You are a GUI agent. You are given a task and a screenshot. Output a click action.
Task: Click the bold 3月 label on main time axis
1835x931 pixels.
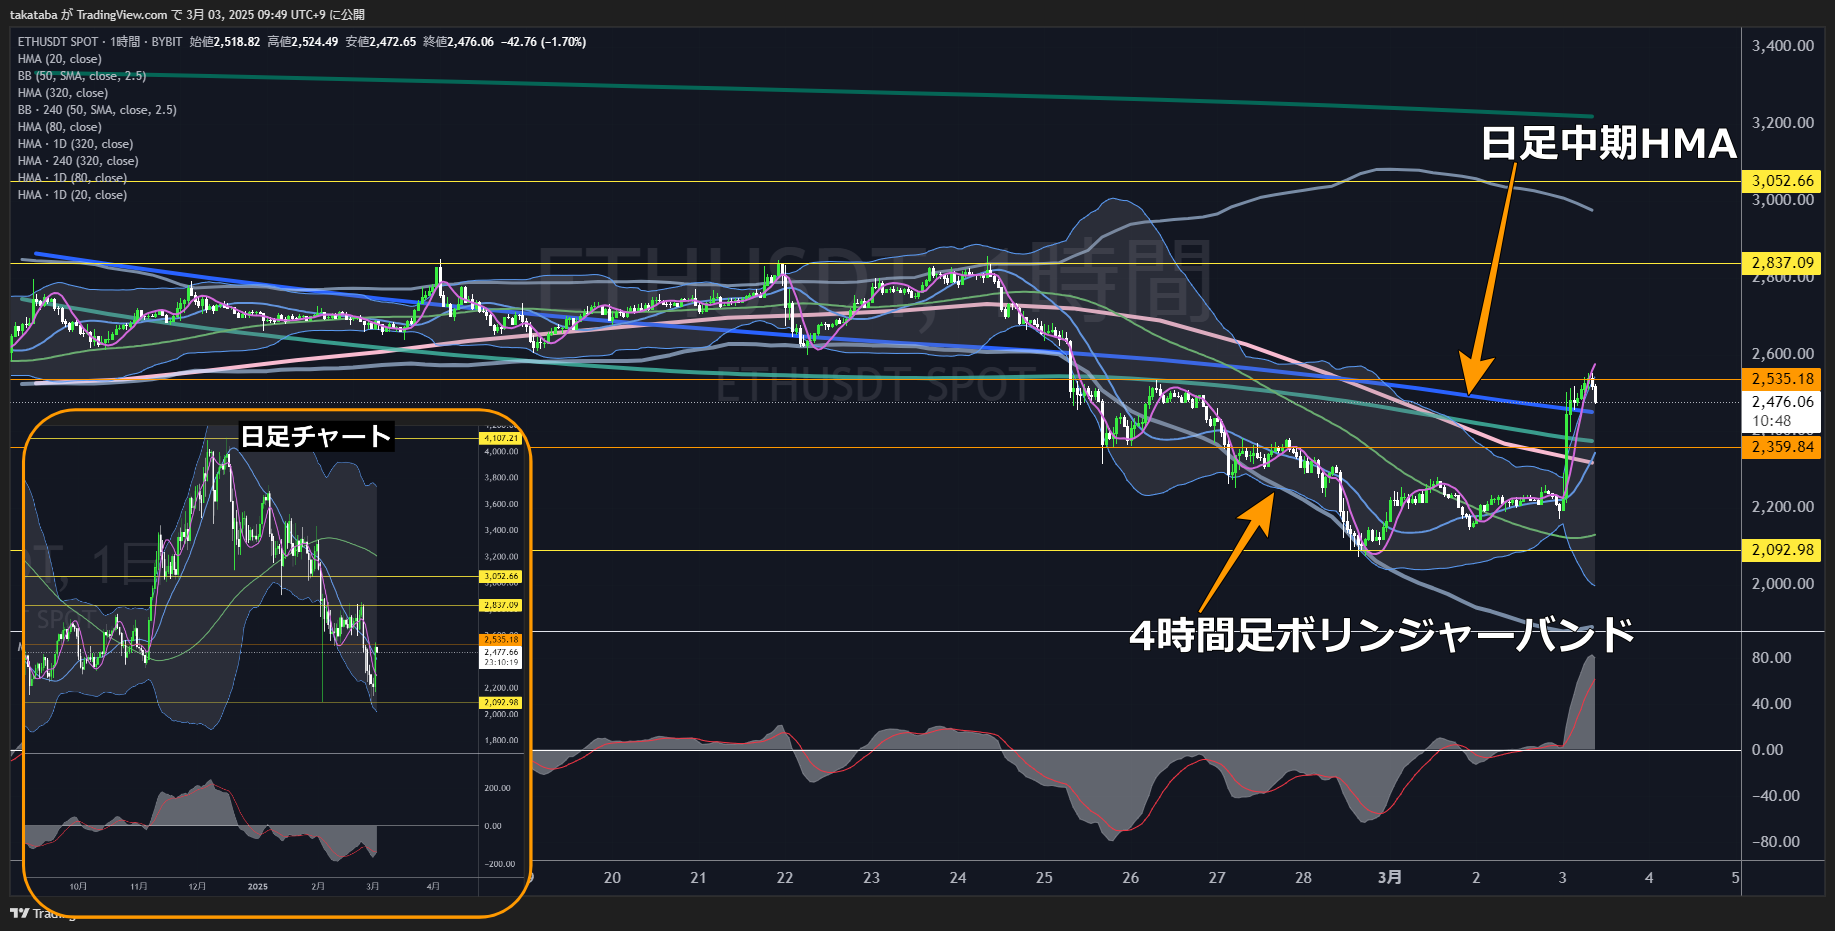pyautogui.click(x=1389, y=878)
